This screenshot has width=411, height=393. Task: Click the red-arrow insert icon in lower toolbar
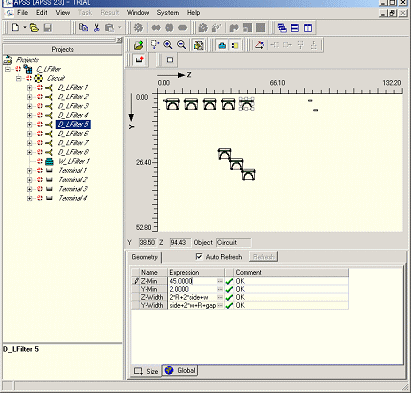tap(139, 60)
